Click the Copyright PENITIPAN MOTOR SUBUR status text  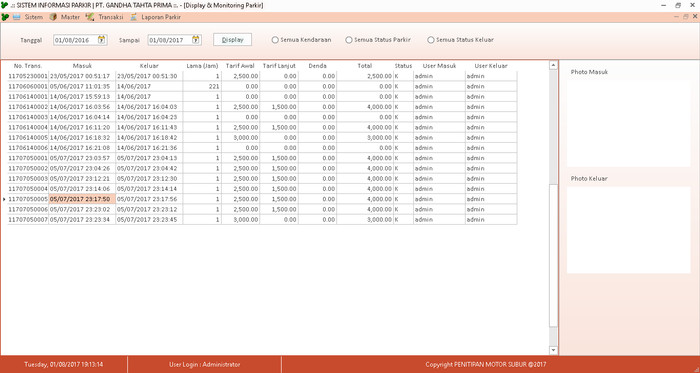tap(486, 365)
